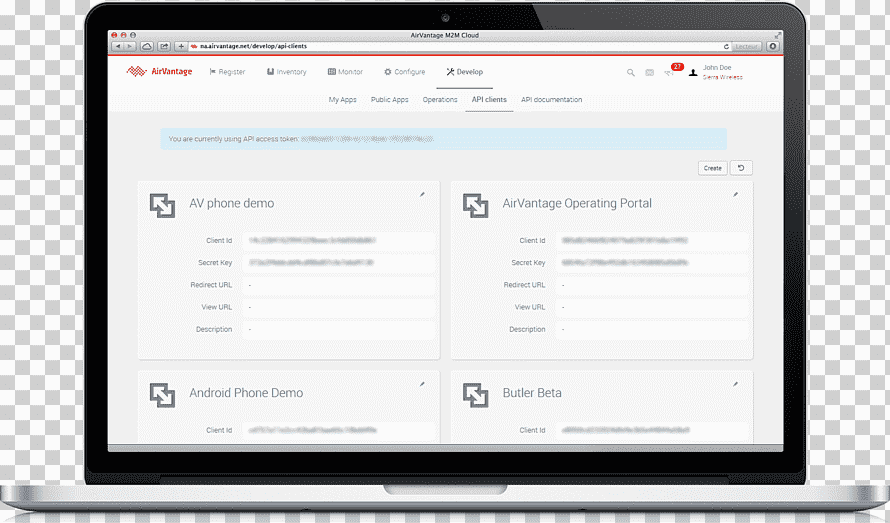Click the Butler Beta app icon
The width and height of the screenshot is (890, 523).
coord(476,395)
